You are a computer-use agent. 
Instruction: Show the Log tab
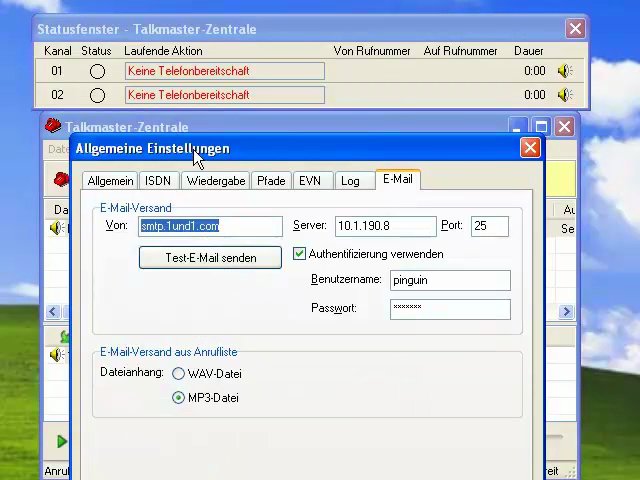(x=350, y=181)
